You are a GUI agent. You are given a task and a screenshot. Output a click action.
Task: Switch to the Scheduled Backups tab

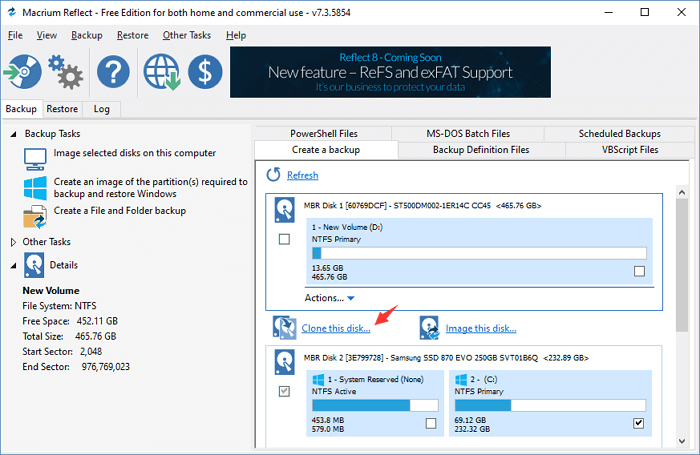tap(619, 133)
